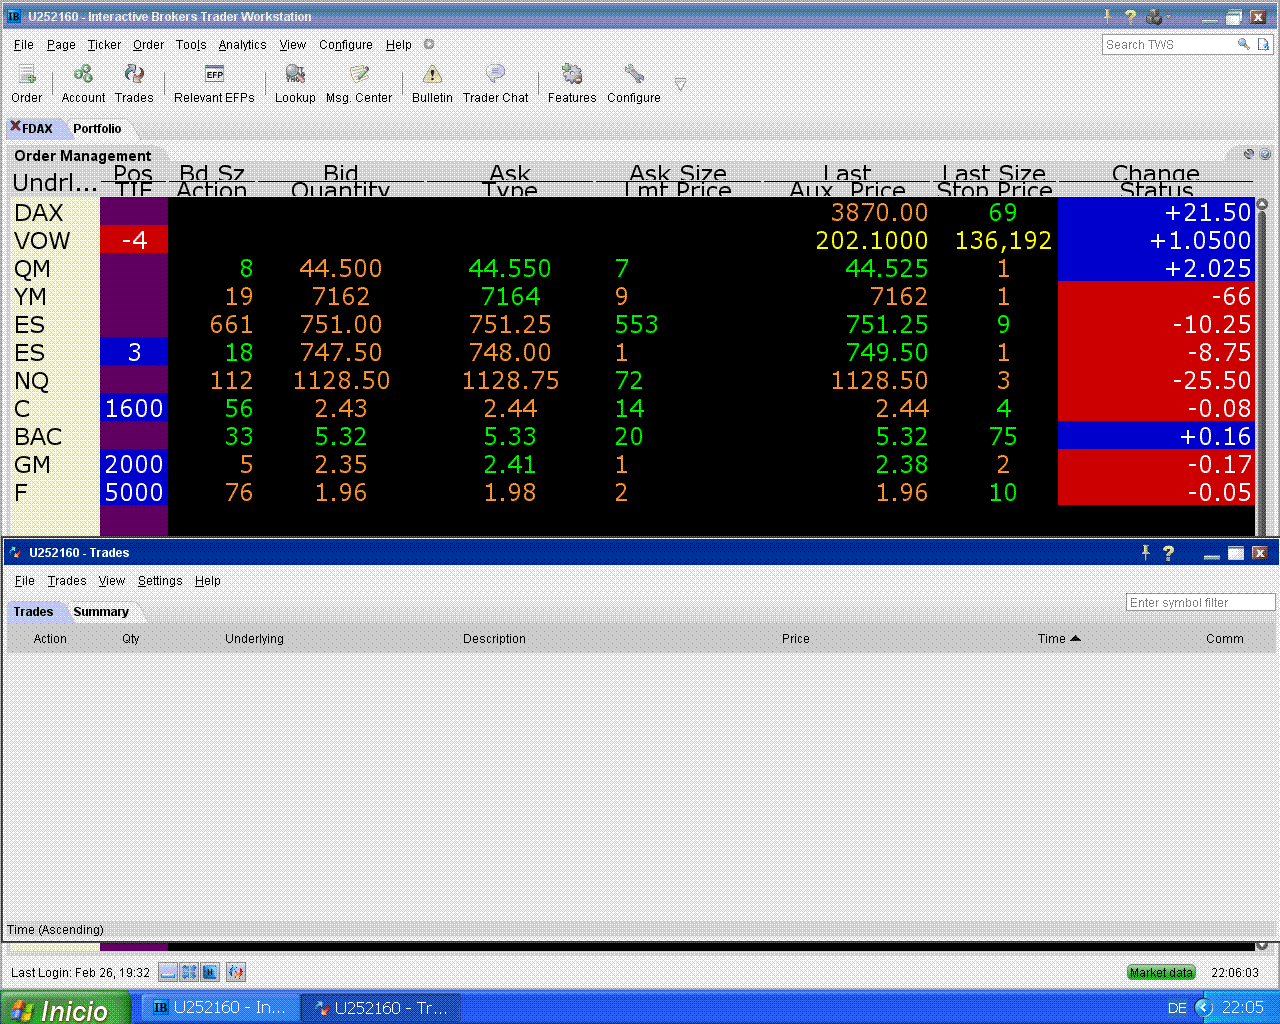
Task: Click the second status bar layout icon
Action: pyautogui.click(x=189, y=972)
